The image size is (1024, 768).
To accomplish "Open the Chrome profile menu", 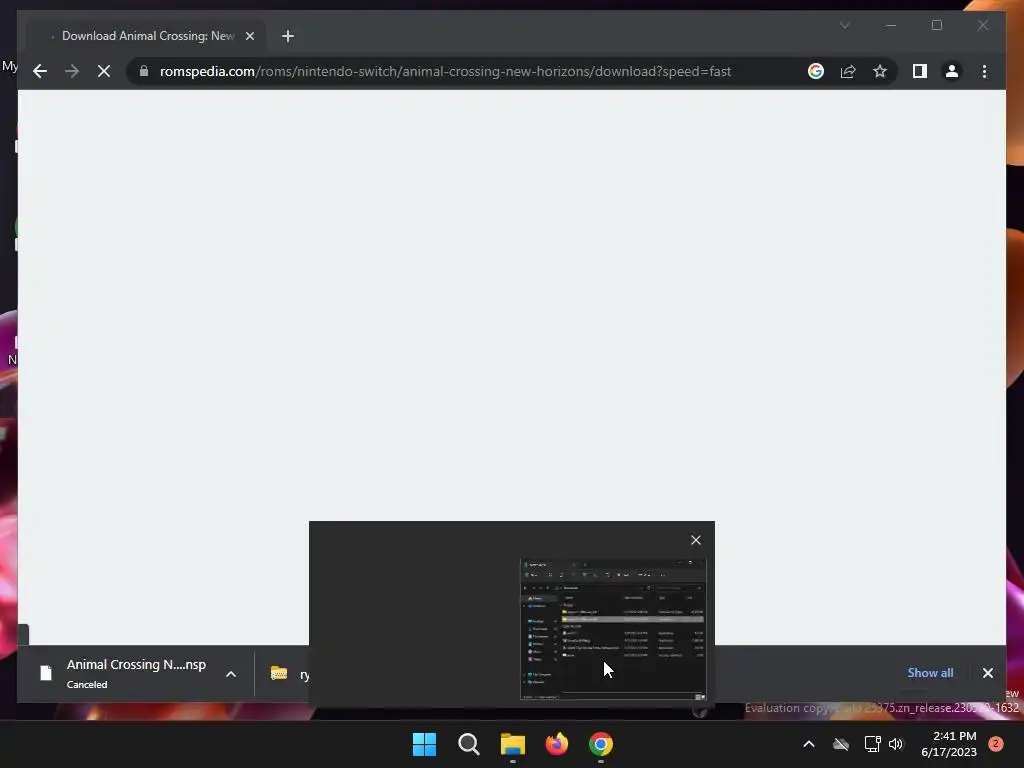I will [x=952, y=71].
